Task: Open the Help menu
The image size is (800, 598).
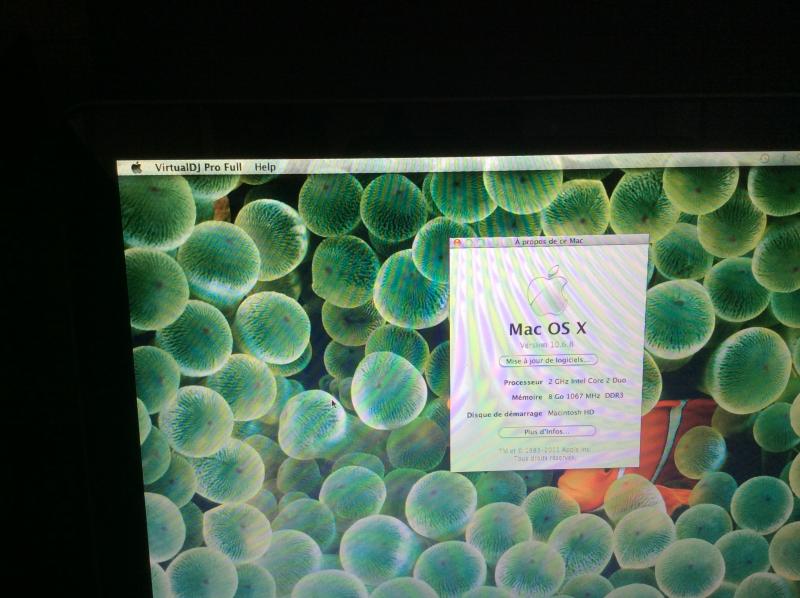Action: (265, 167)
